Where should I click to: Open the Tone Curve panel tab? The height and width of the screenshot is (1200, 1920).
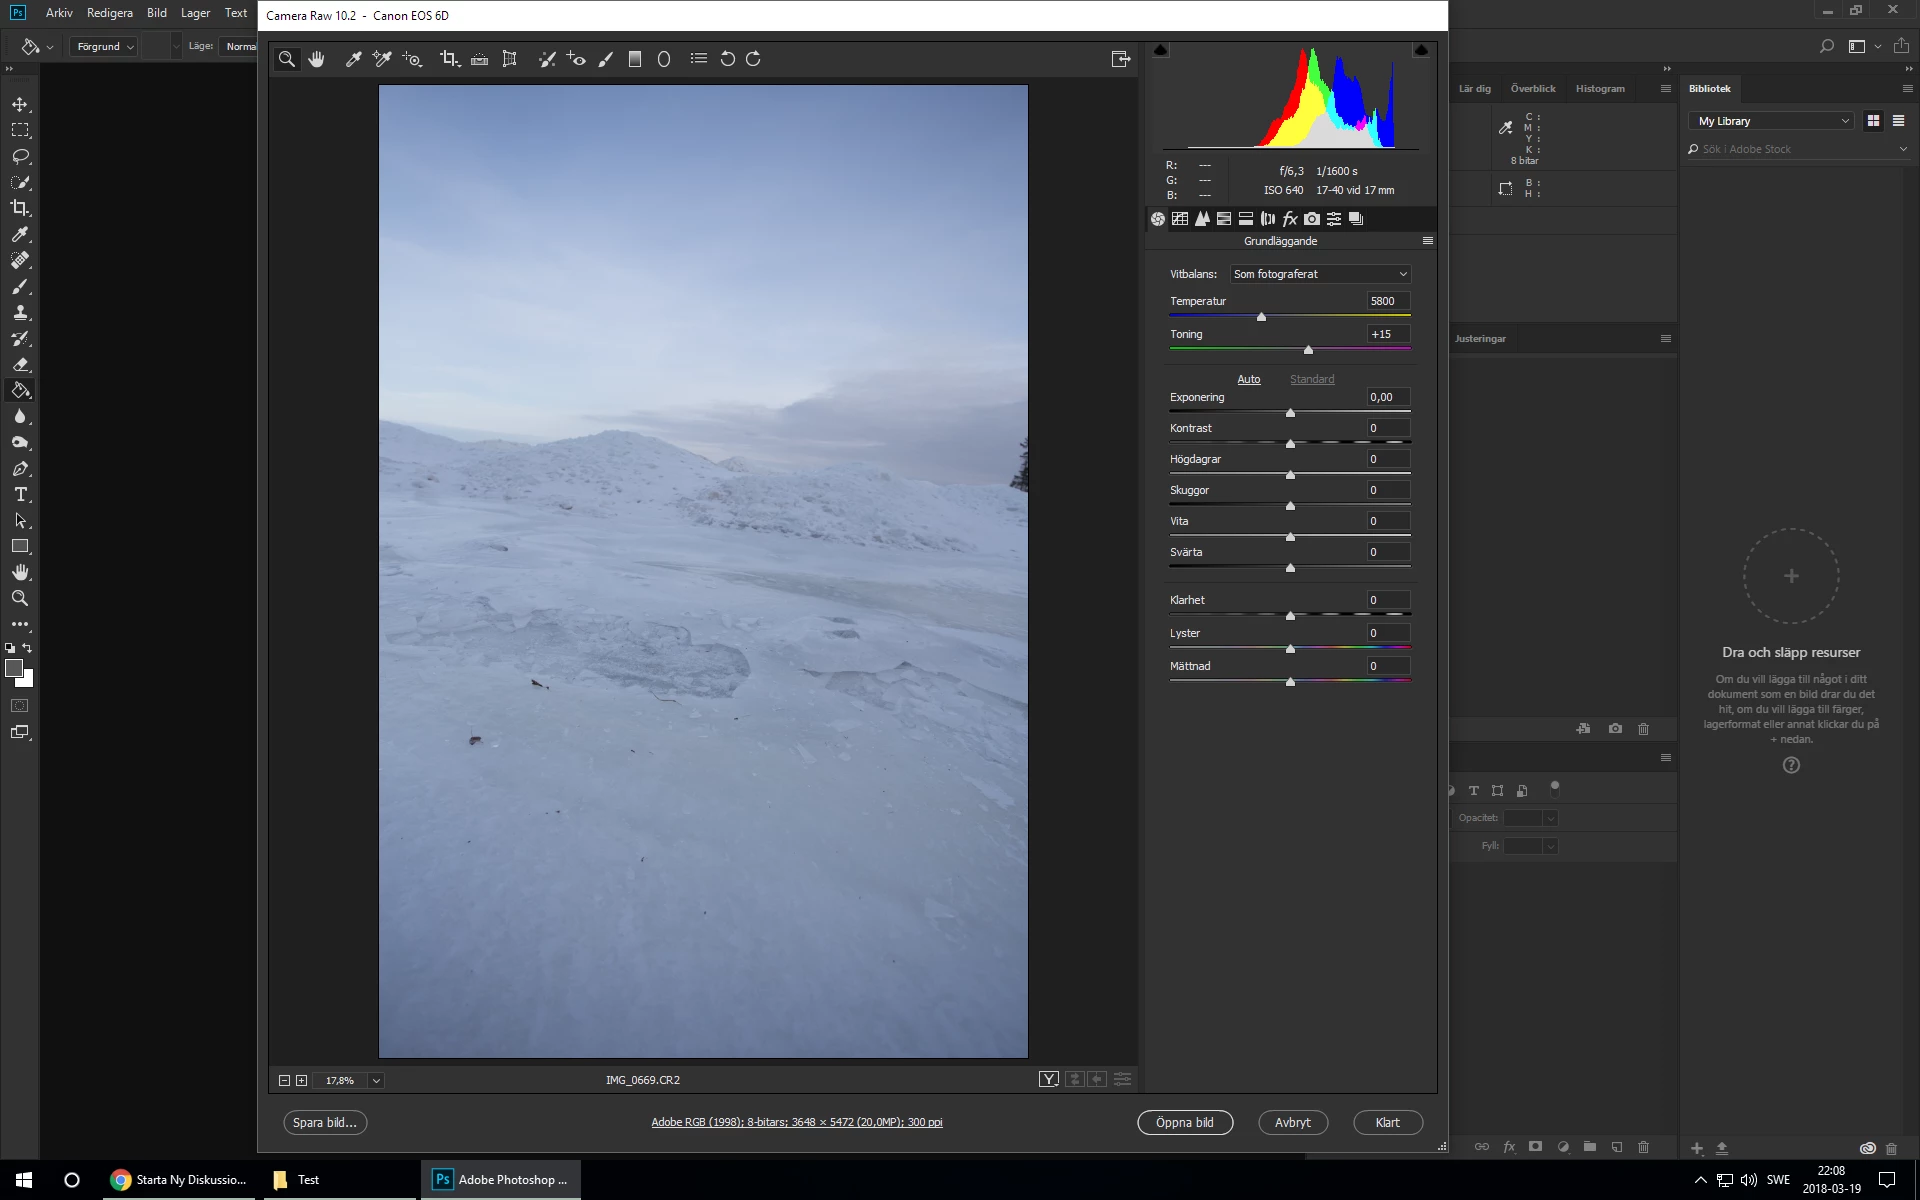(x=1180, y=219)
